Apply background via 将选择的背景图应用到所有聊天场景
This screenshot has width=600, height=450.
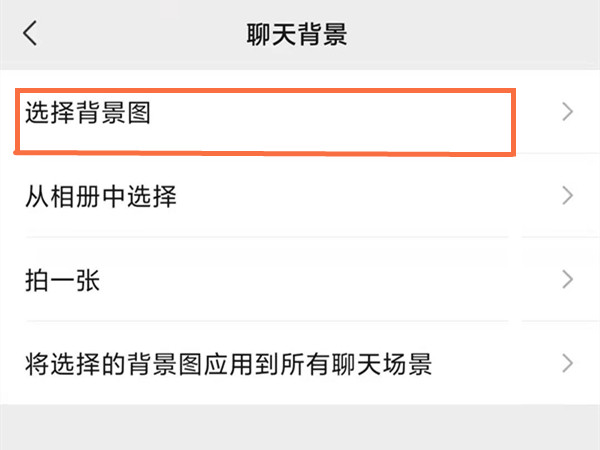(228, 362)
